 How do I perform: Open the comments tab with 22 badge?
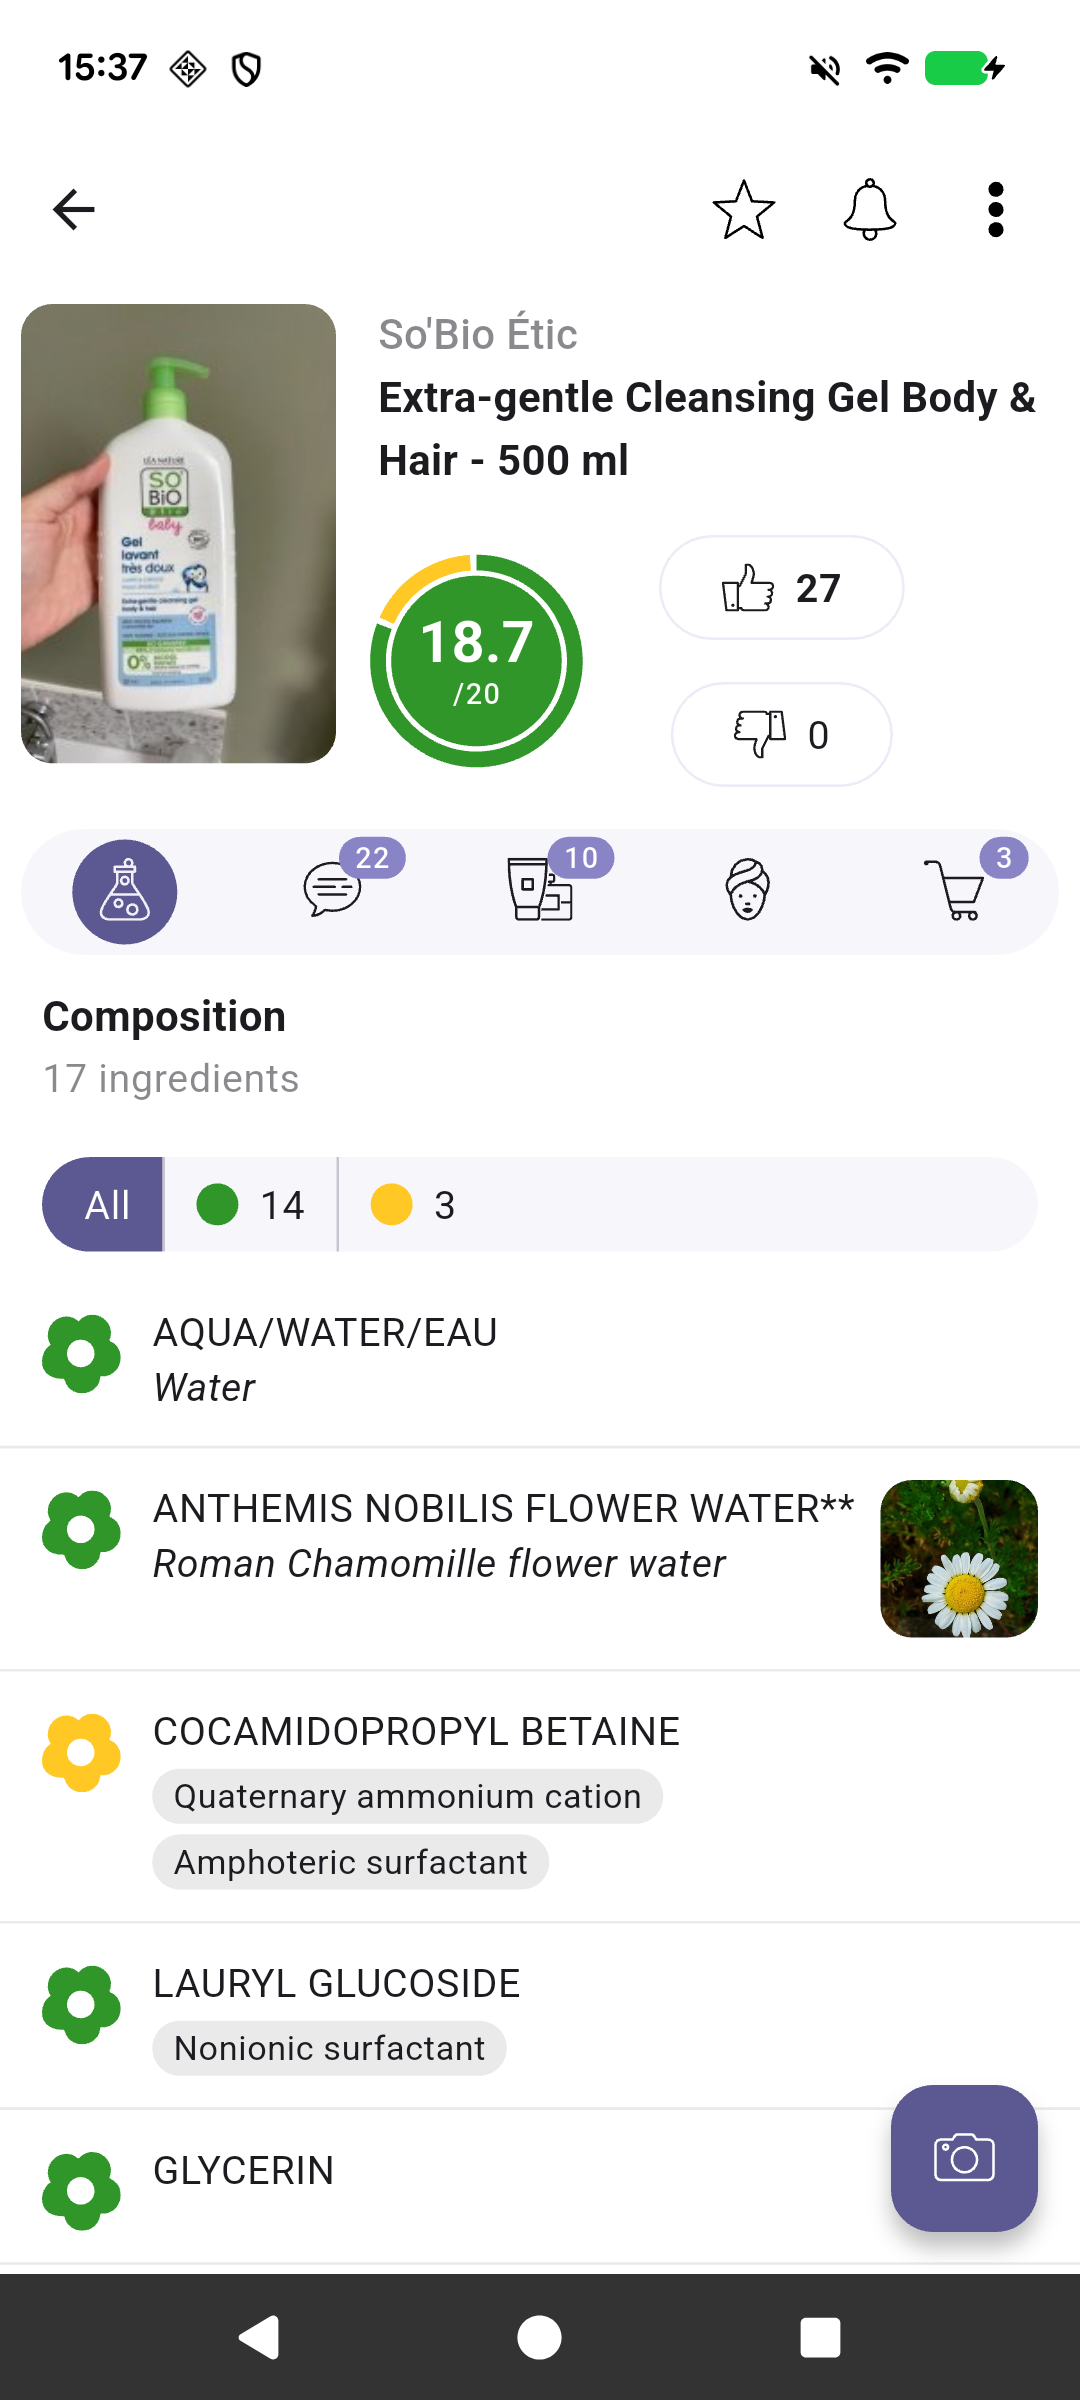[333, 889]
